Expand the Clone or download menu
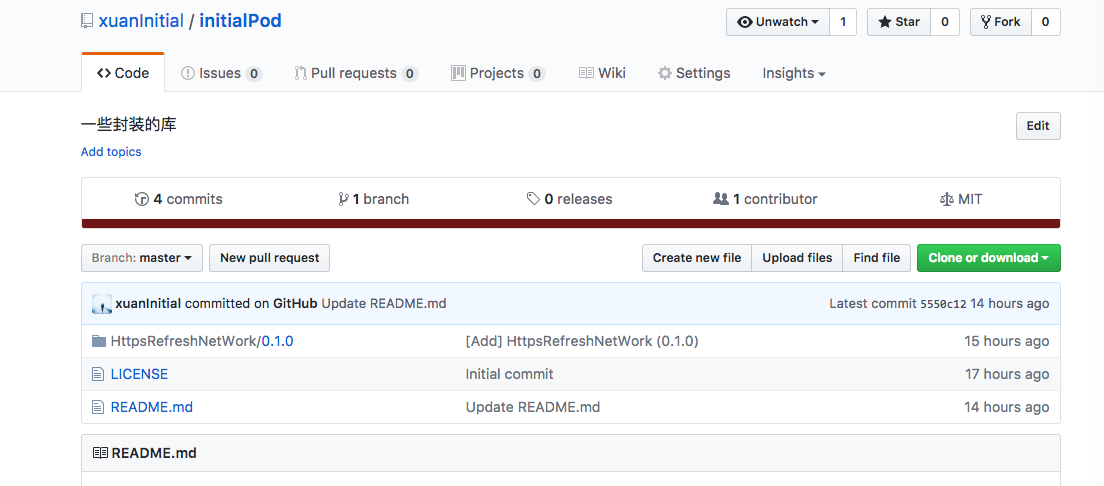Viewport: 1104px width, 486px height. [989, 258]
